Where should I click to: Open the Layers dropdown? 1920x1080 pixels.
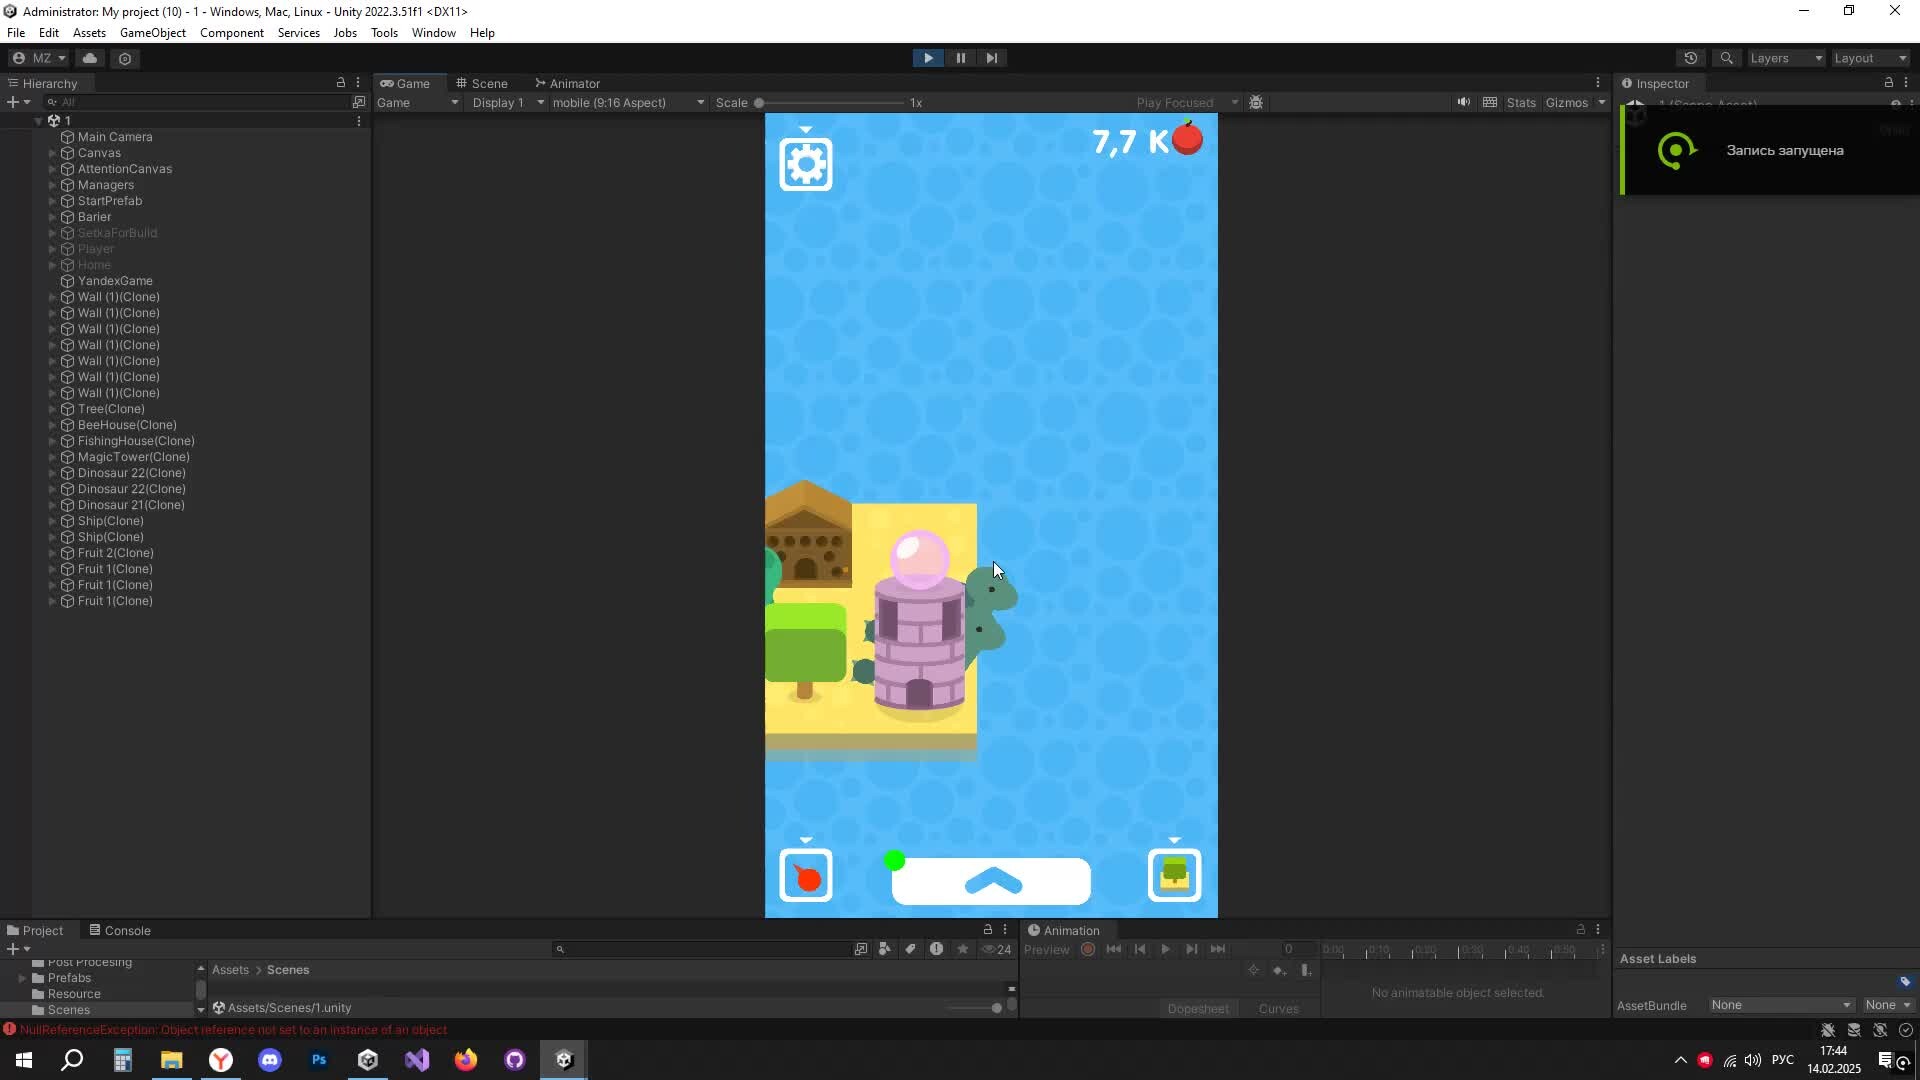coord(1786,58)
